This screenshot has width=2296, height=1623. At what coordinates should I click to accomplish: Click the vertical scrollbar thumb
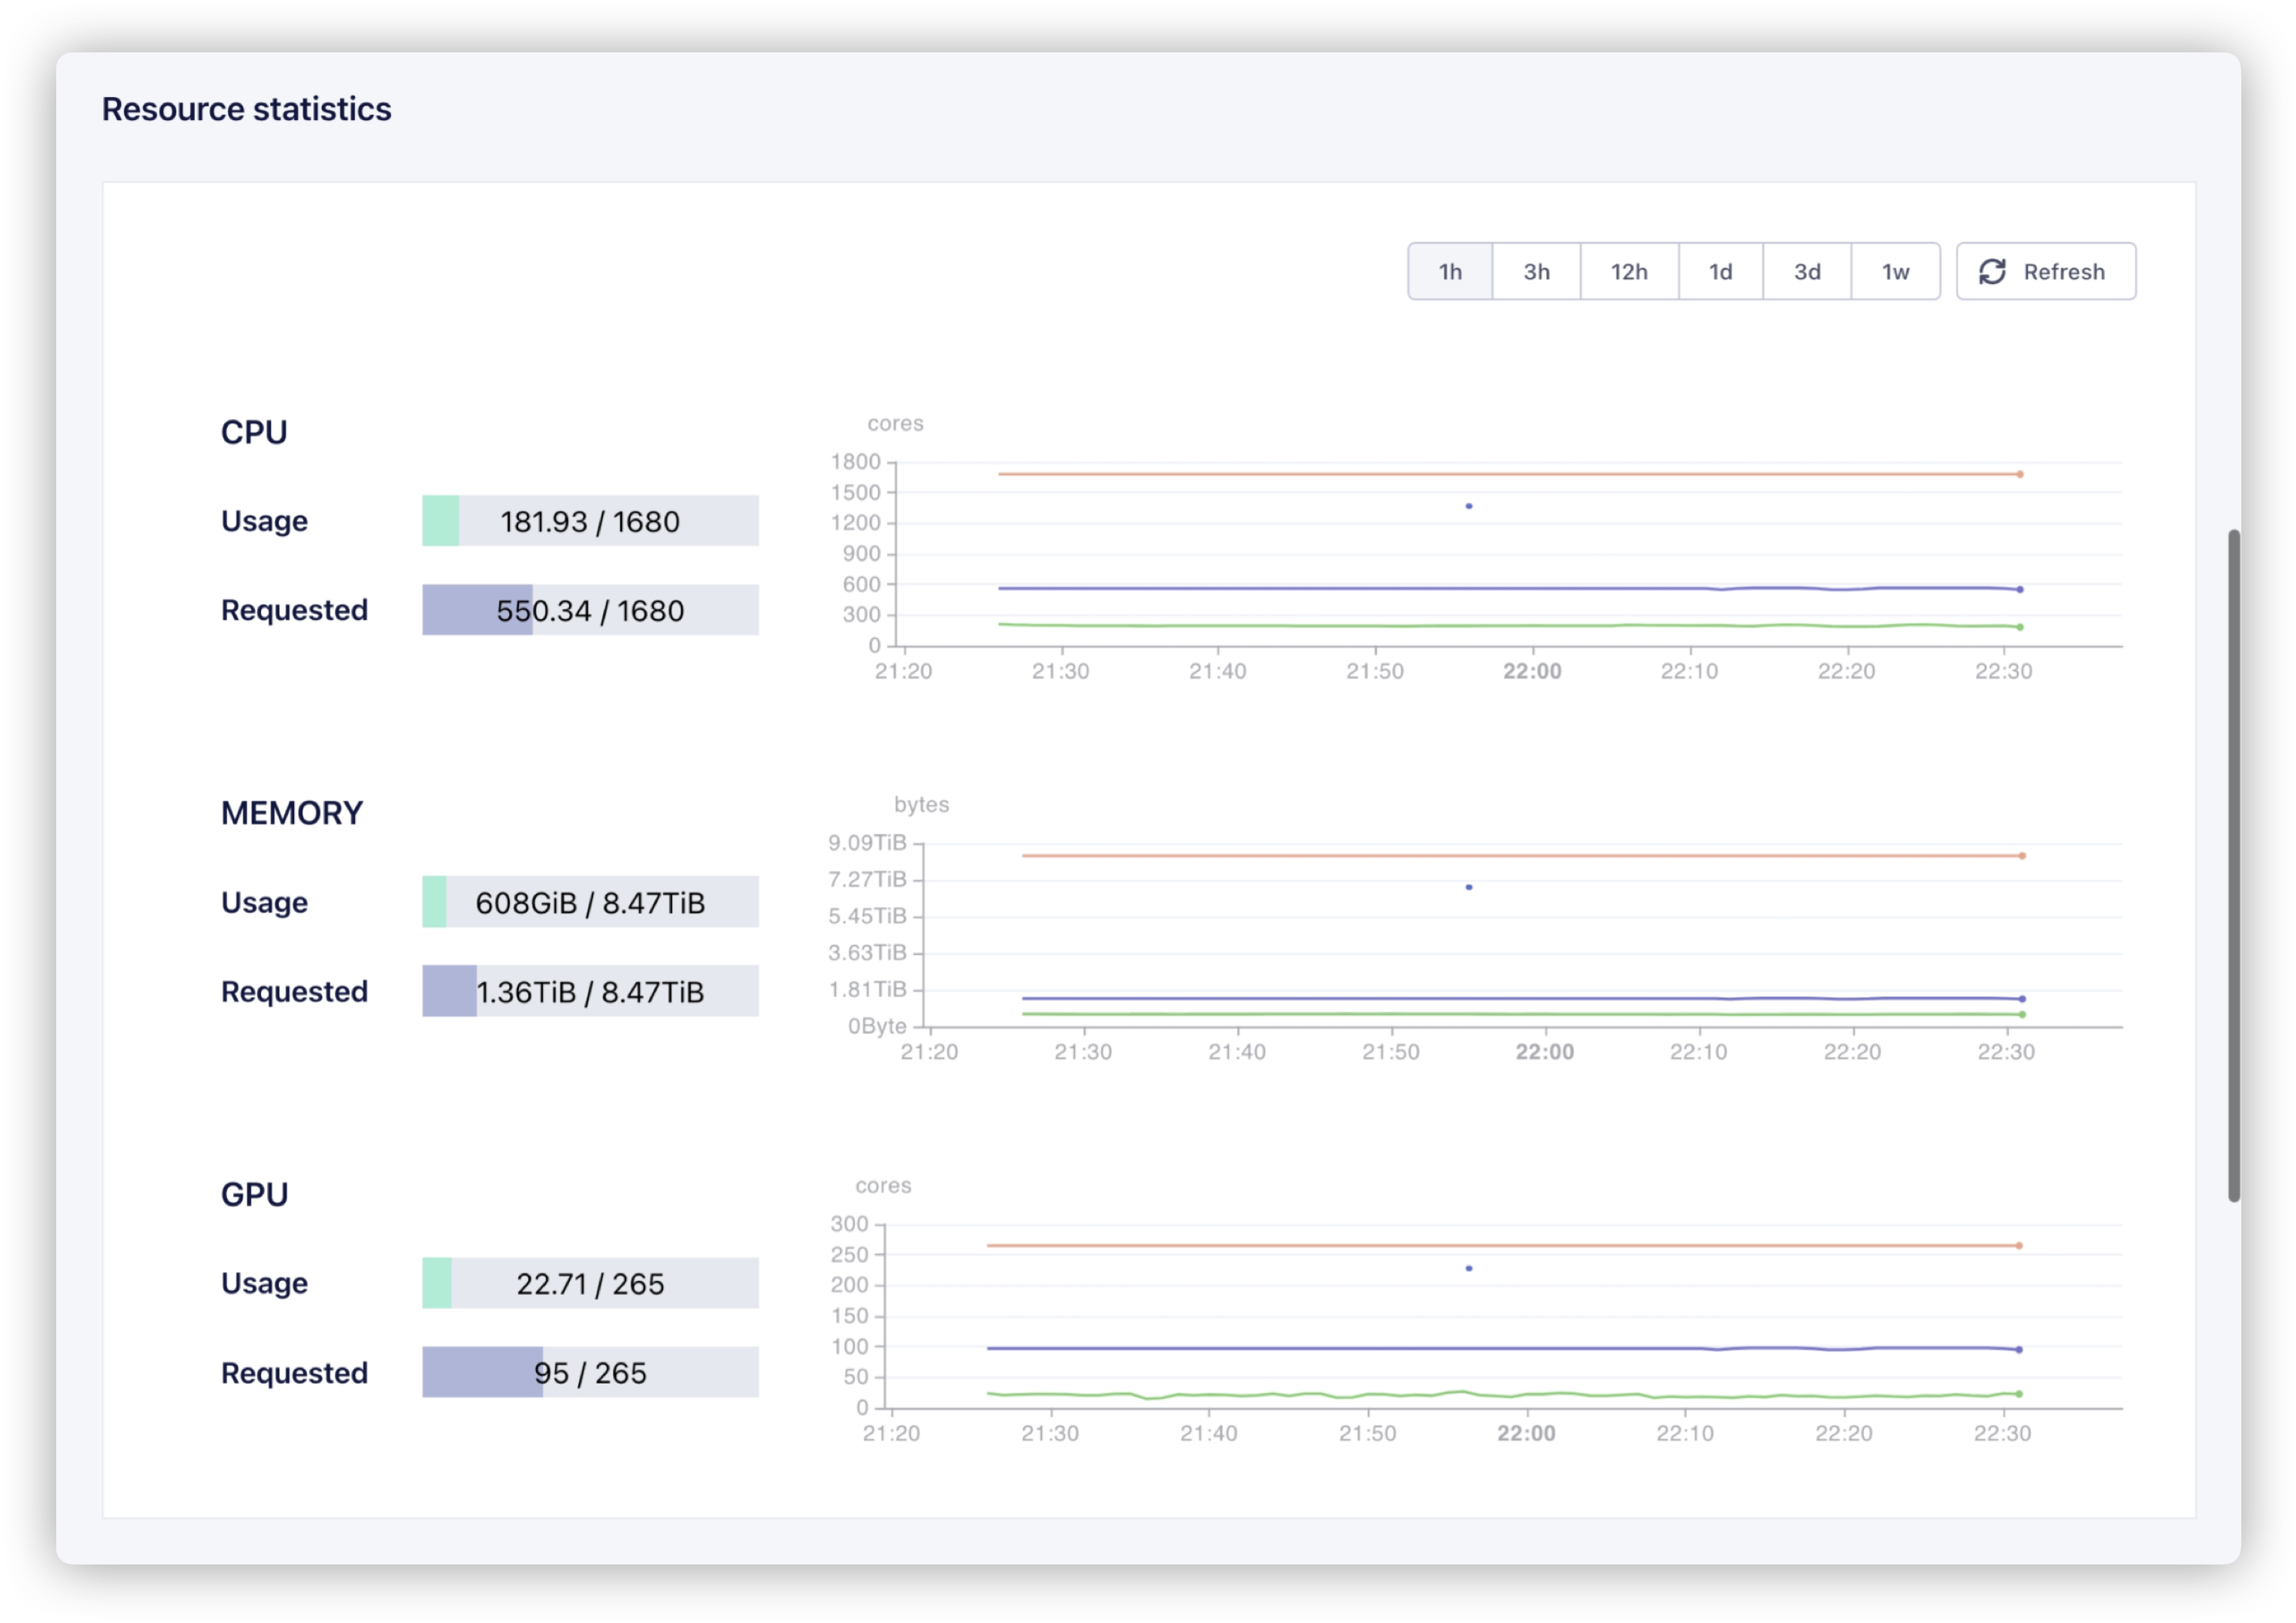coord(2233,866)
